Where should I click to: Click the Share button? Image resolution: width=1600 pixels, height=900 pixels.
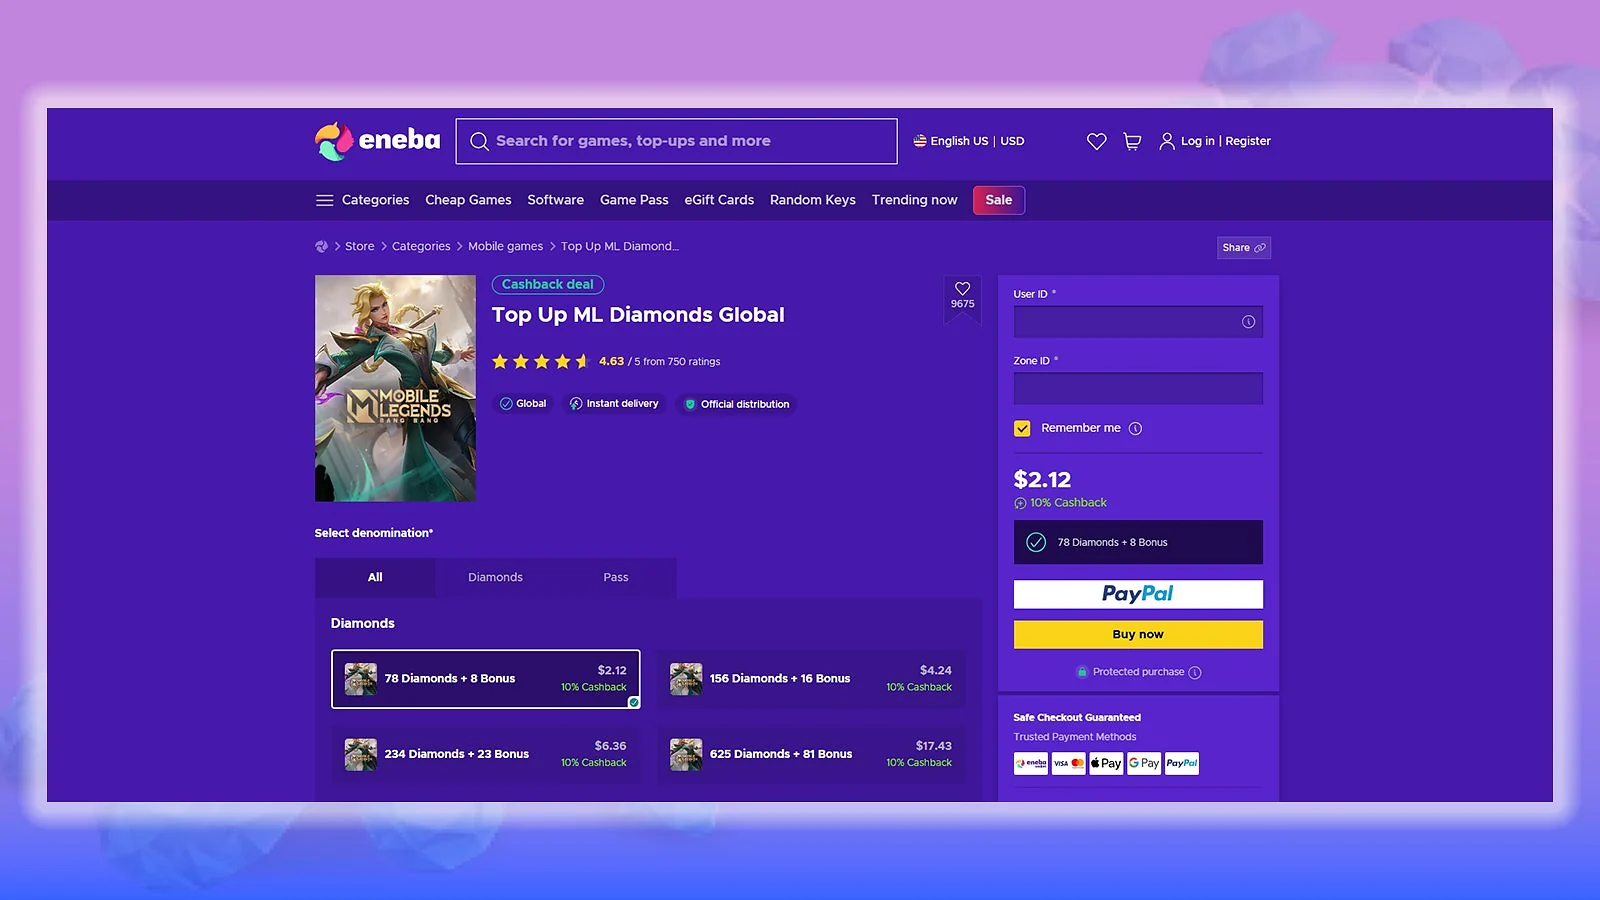coord(1243,248)
